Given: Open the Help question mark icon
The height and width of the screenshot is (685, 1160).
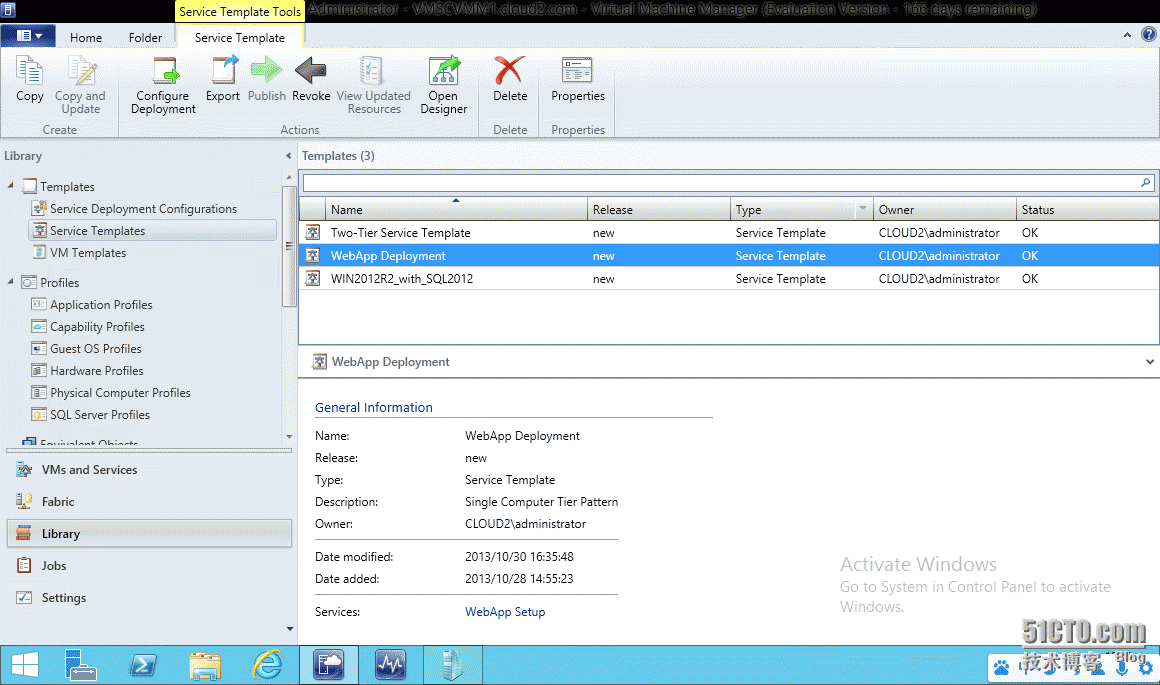Looking at the screenshot, I should pos(1149,34).
